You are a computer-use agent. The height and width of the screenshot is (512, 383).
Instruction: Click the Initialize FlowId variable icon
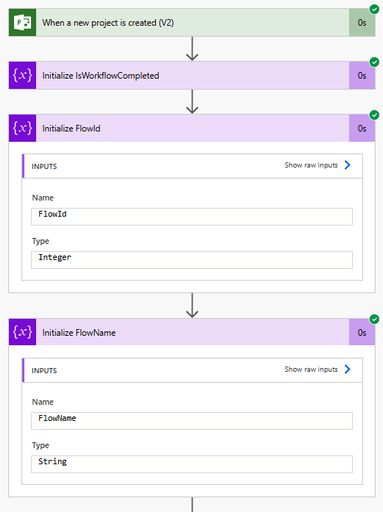(x=22, y=128)
